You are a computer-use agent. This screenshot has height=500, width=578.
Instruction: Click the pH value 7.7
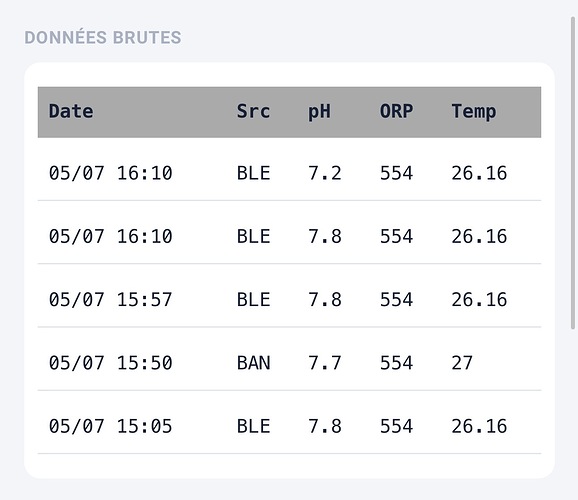point(324,363)
